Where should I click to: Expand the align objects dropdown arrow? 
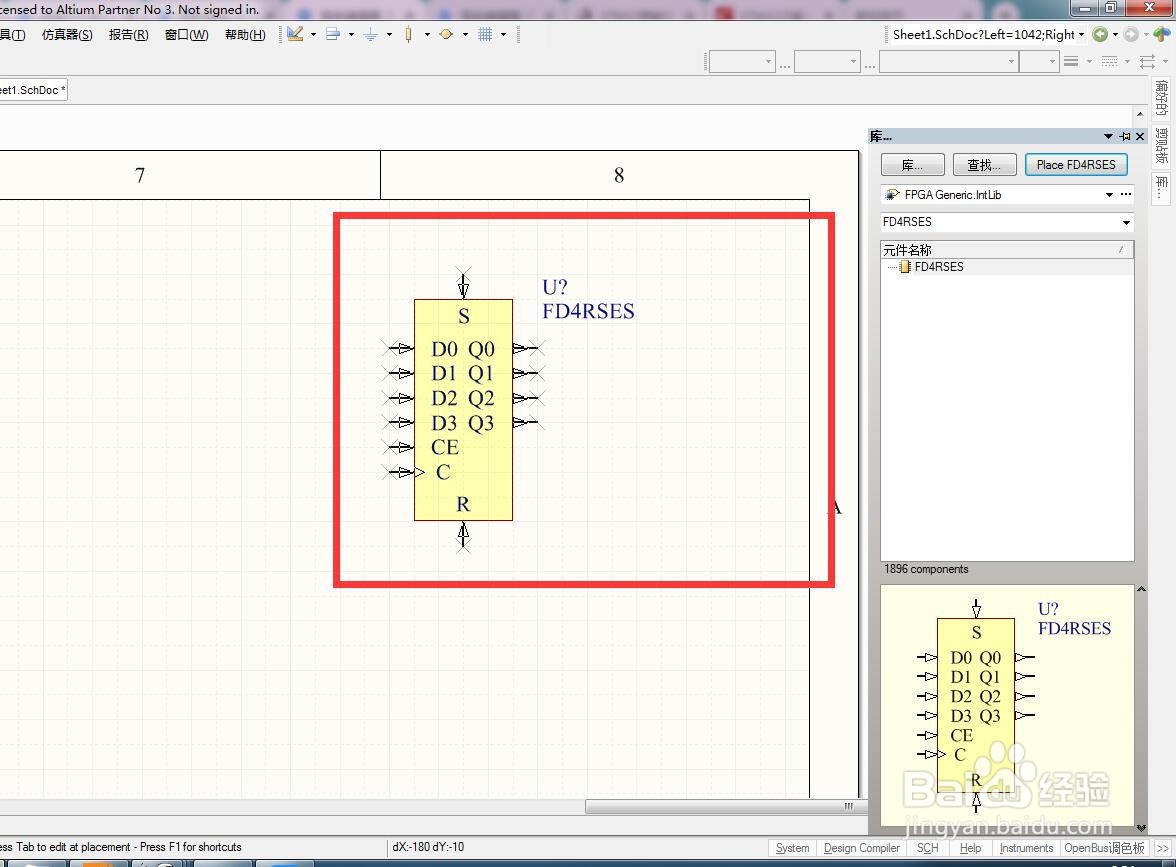pos(351,34)
